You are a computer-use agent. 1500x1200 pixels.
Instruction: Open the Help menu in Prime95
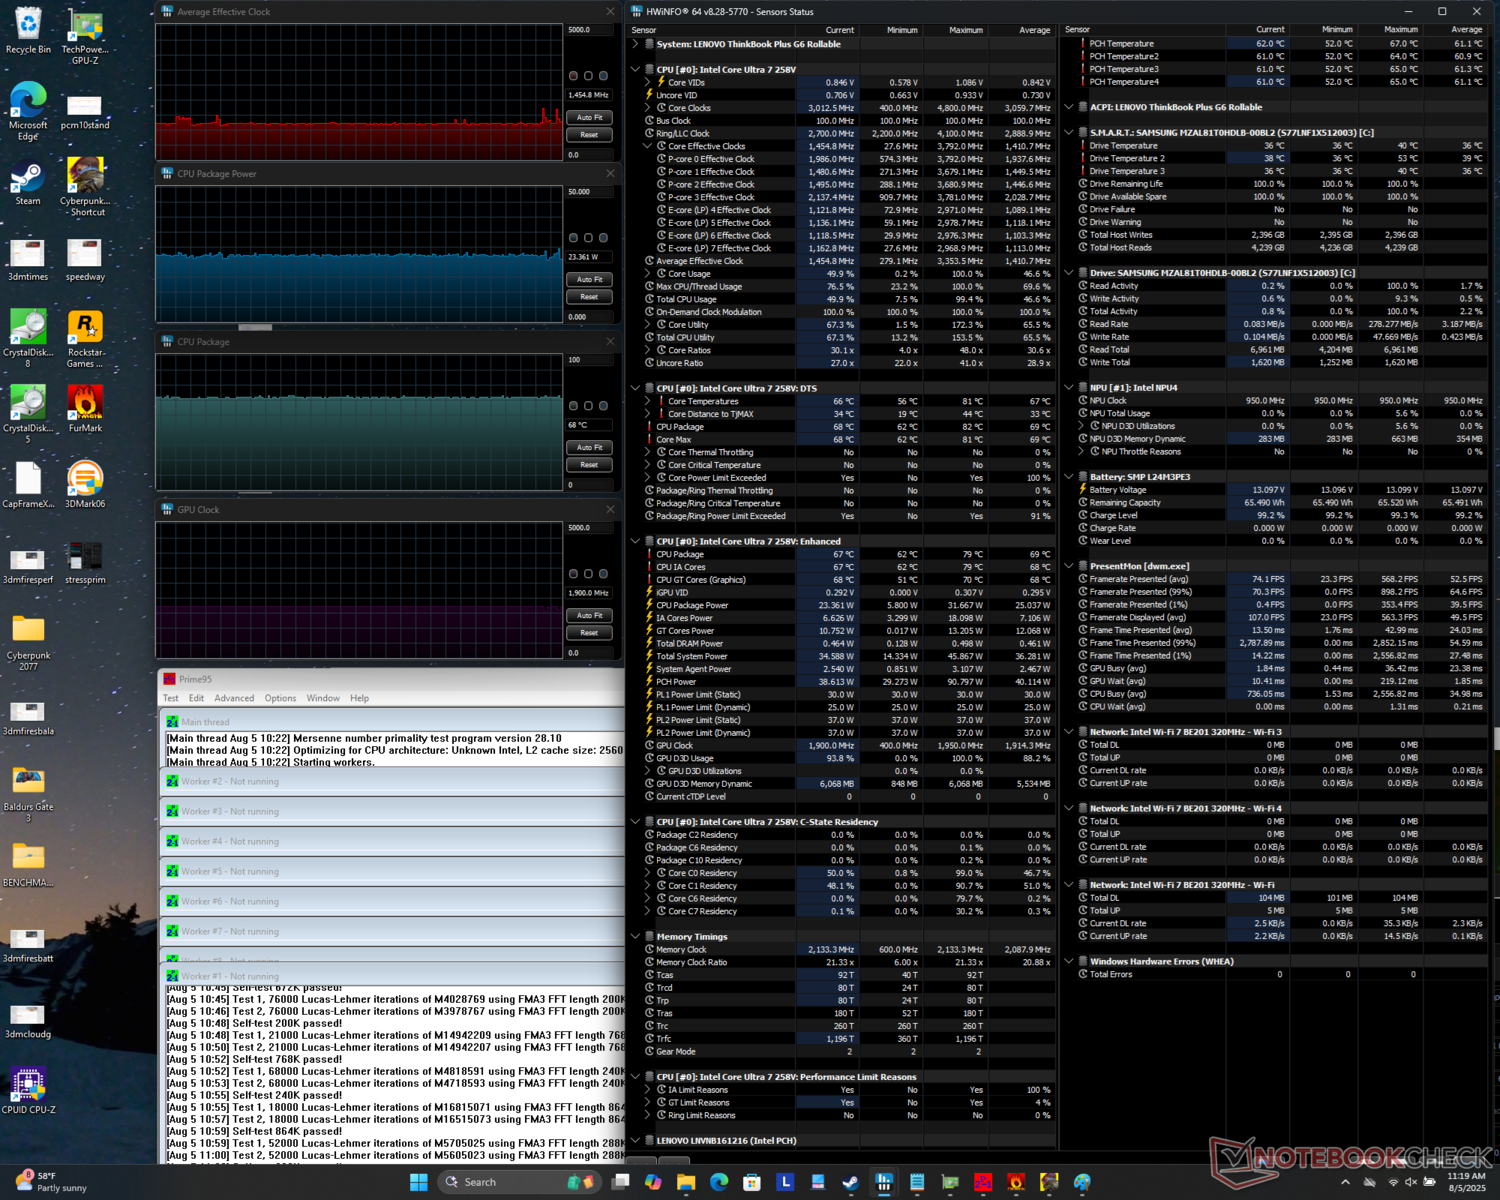359,698
